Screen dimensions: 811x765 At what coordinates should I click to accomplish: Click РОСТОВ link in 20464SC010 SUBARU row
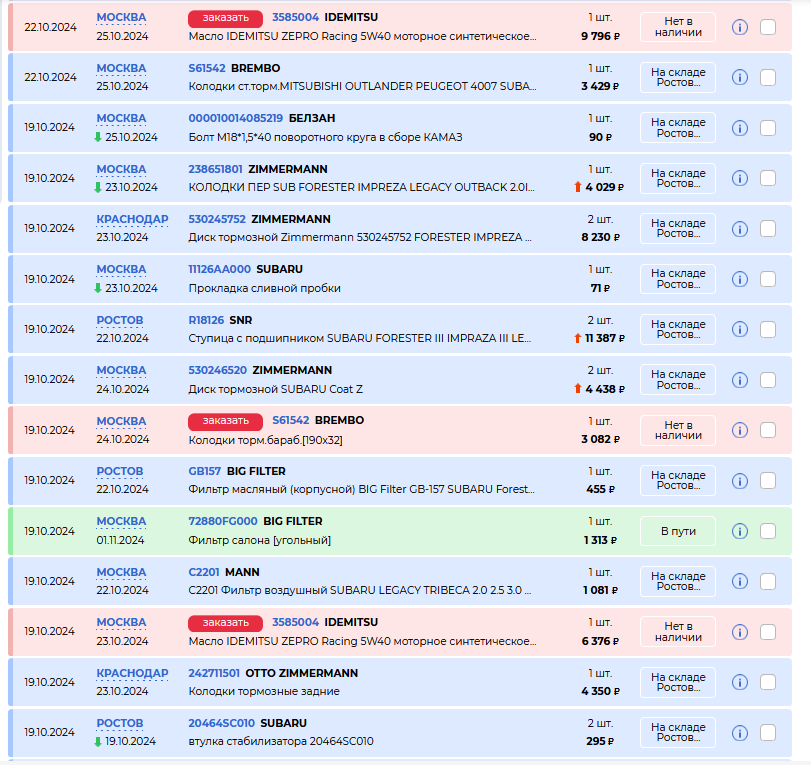(x=120, y=724)
